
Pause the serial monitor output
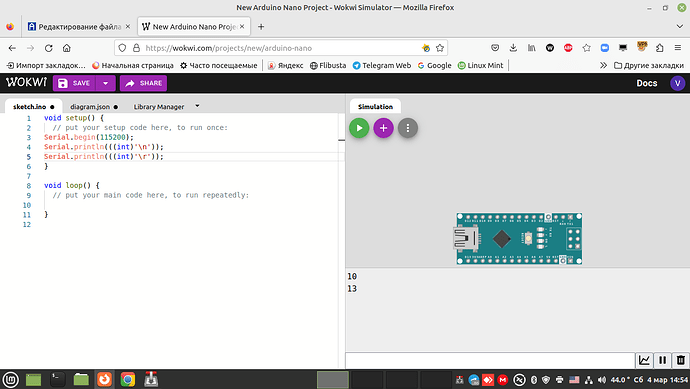pyautogui.click(x=662, y=360)
